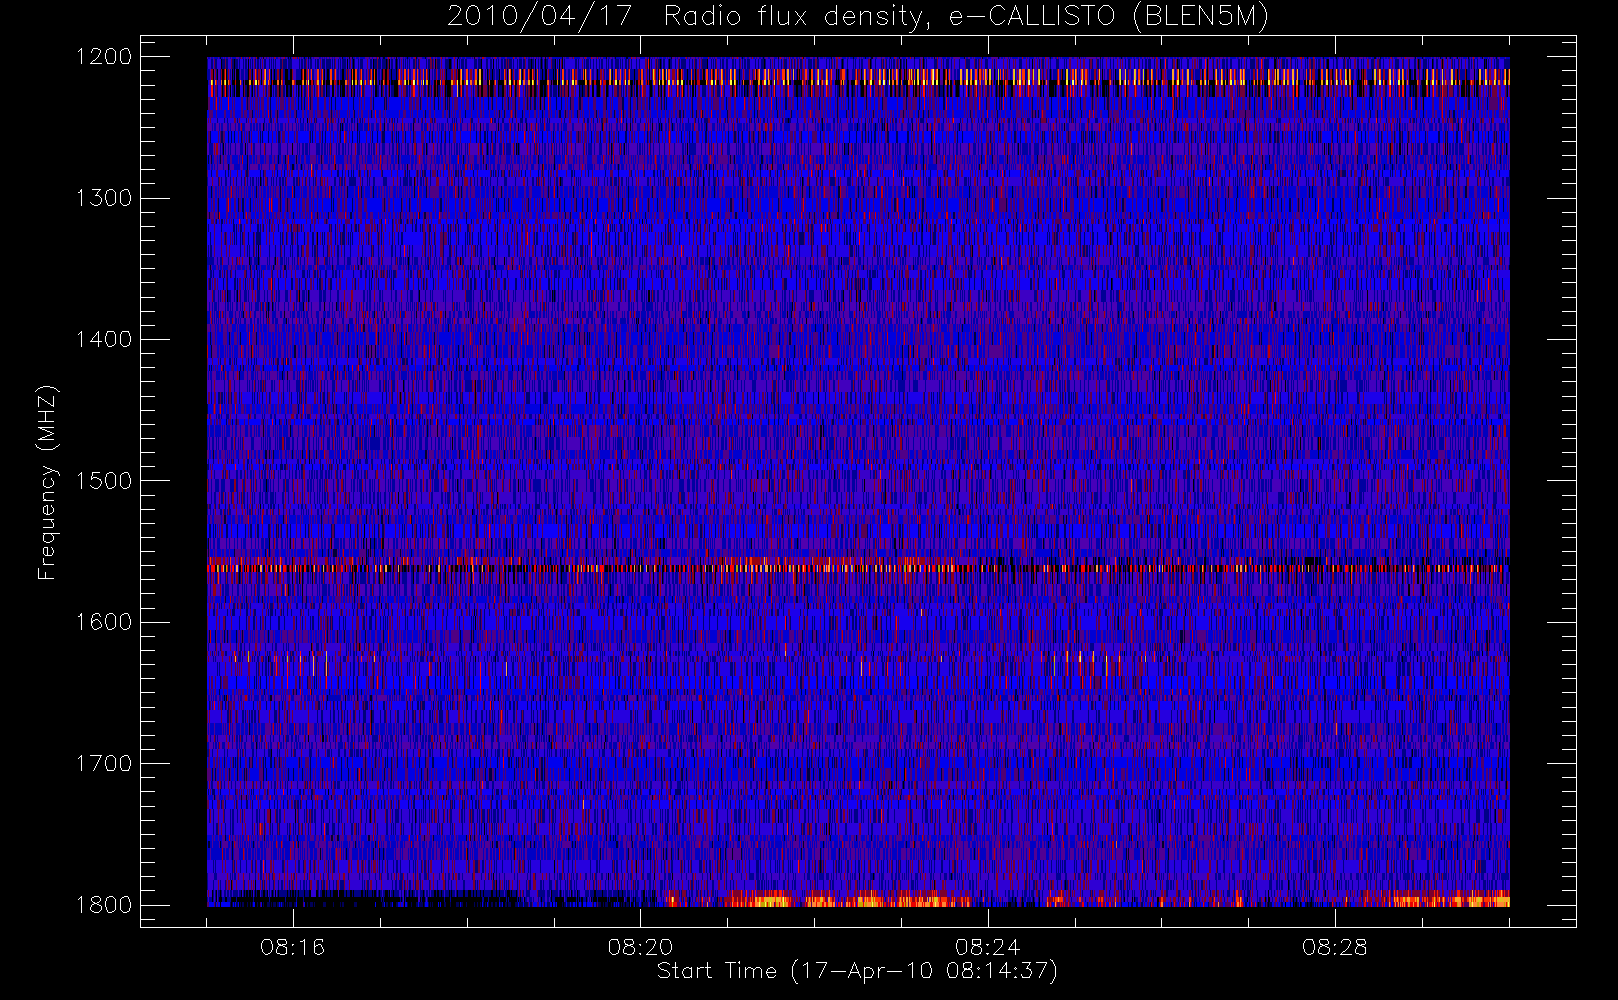The height and width of the screenshot is (1000, 1618).
Task: Click the 'Frequency (MHZ)' axis label
Action: coord(47,482)
